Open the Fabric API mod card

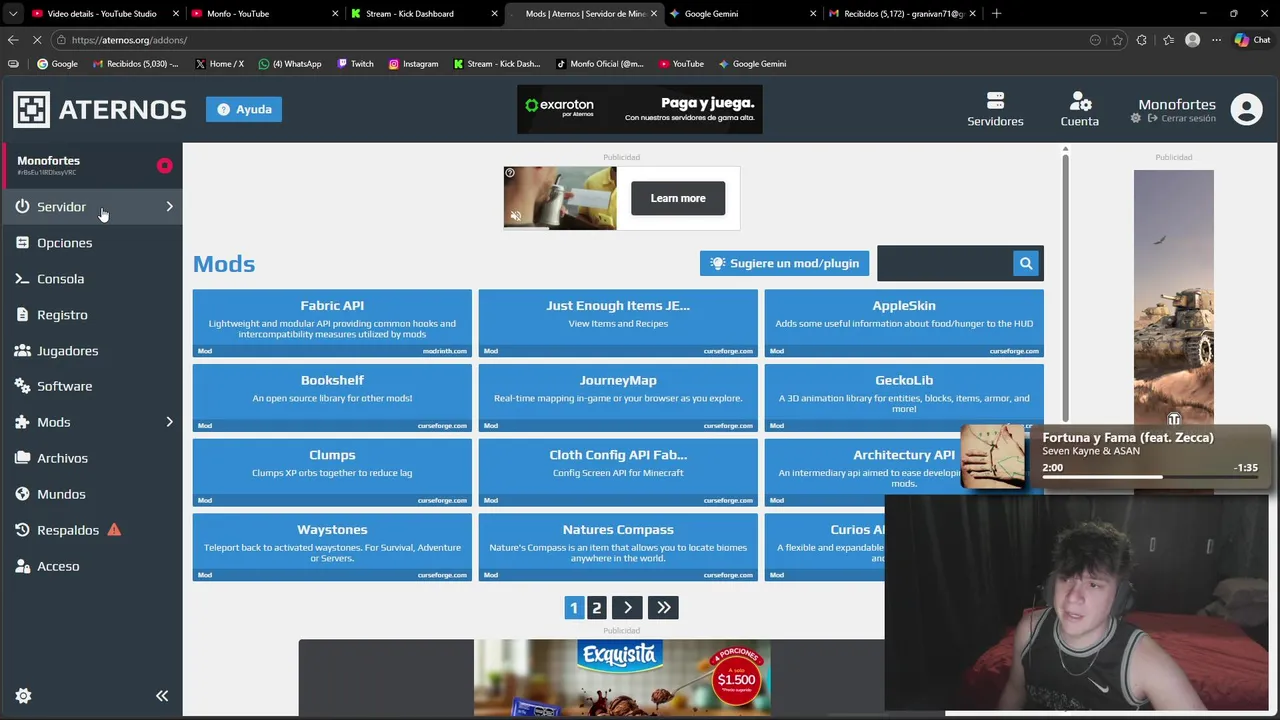(332, 323)
